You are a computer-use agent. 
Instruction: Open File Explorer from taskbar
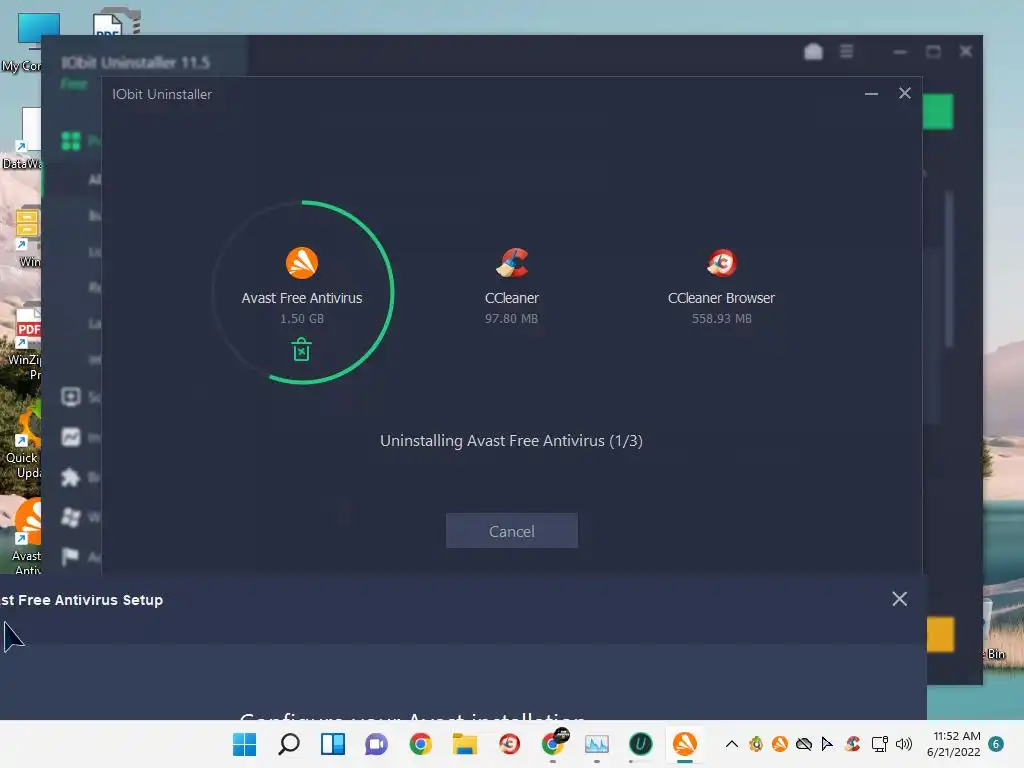point(464,744)
